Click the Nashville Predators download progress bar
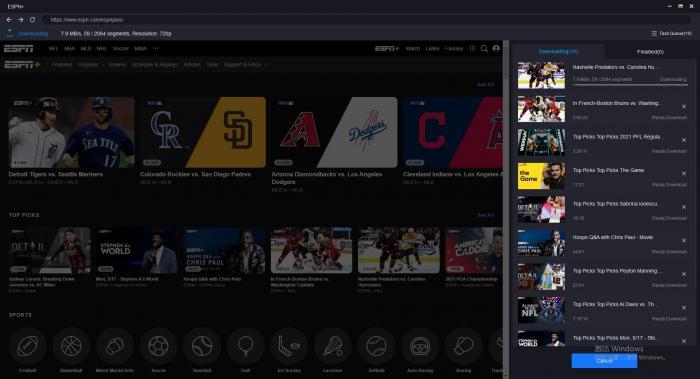The width and height of the screenshot is (700, 379). 630,84
